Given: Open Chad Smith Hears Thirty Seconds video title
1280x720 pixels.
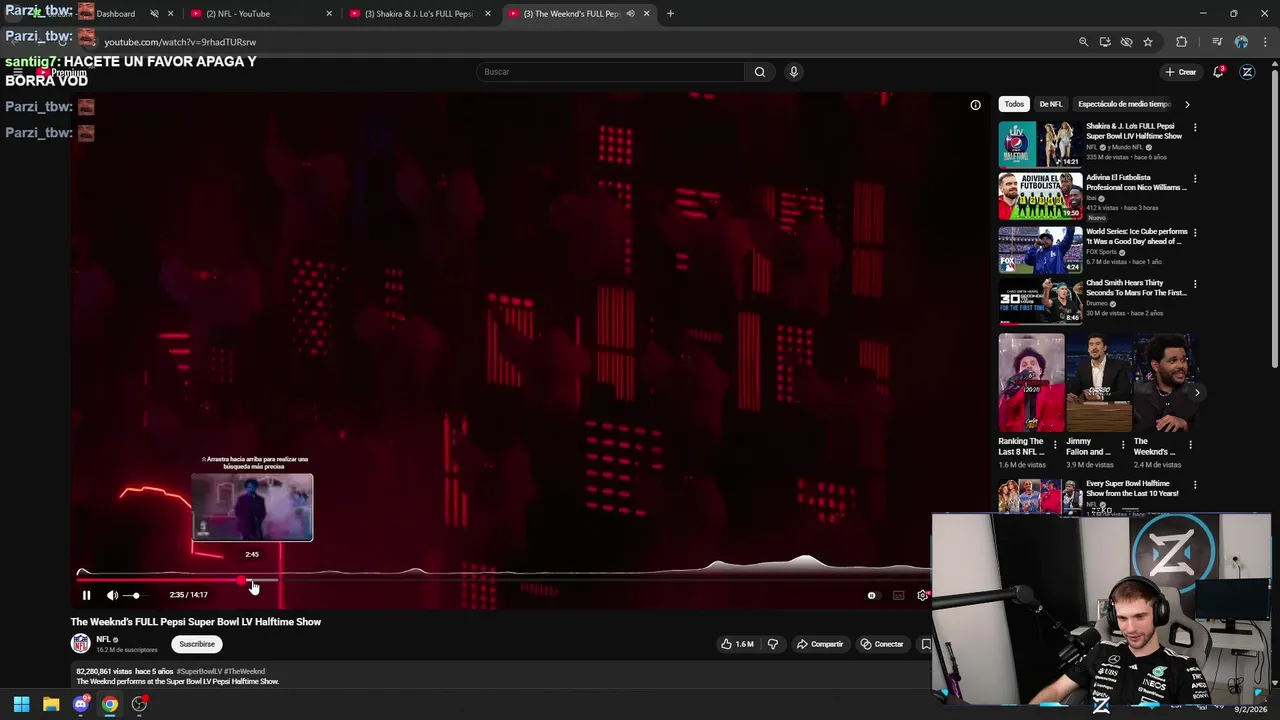Looking at the screenshot, I should 1136,288.
